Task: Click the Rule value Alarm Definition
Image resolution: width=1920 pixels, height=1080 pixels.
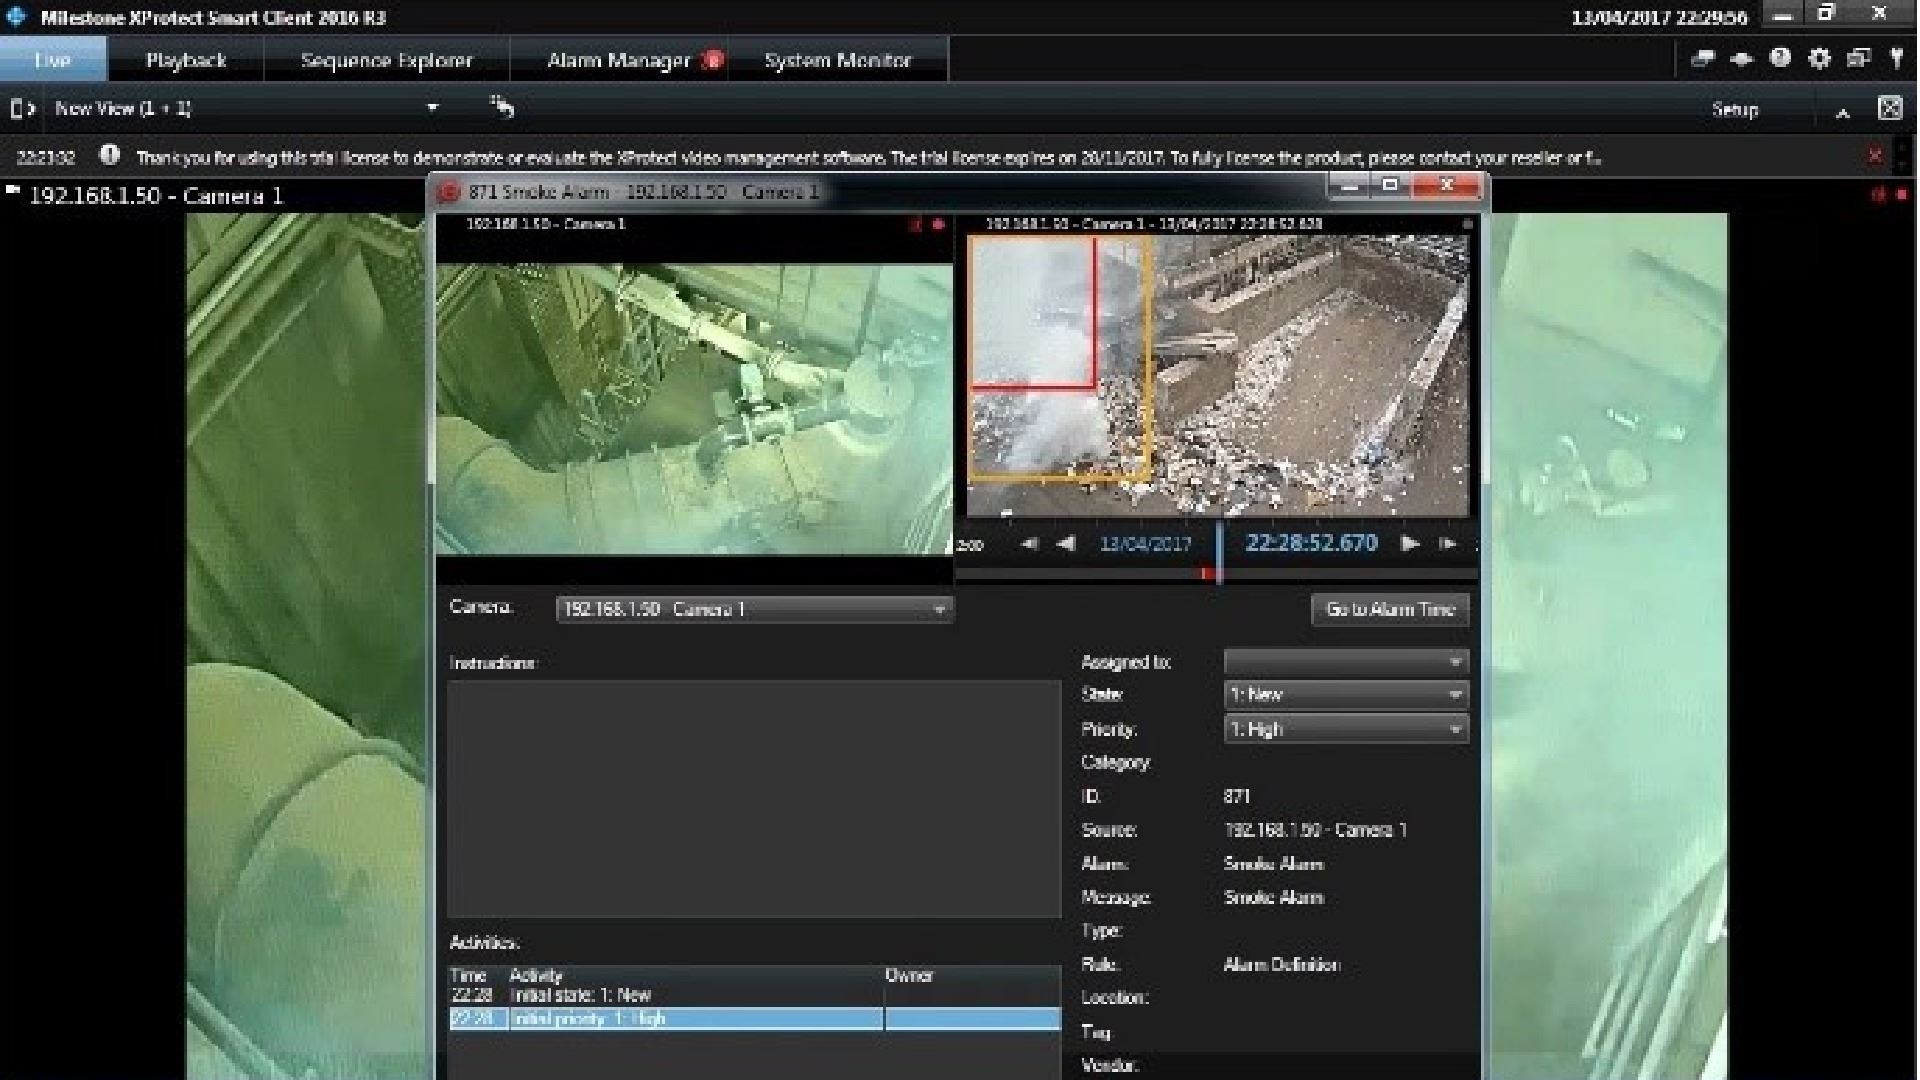Action: click(x=1282, y=965)
